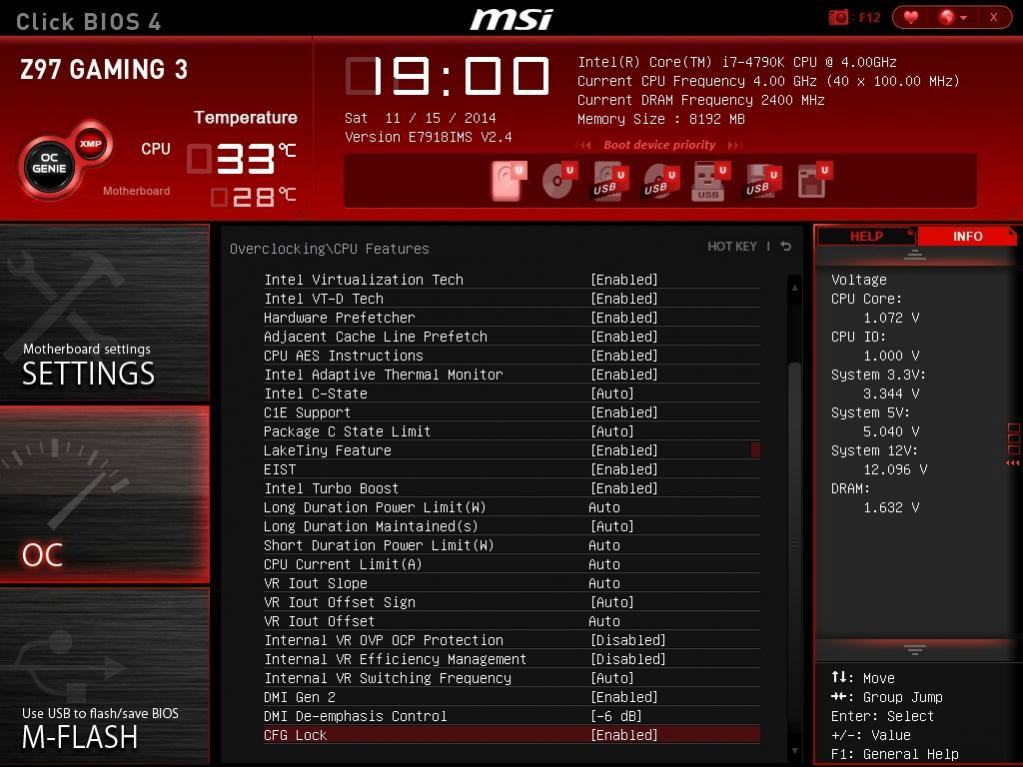Close the BIOS with the X button
Viewport: 1023px width, 767px height.
pos(993,18)
